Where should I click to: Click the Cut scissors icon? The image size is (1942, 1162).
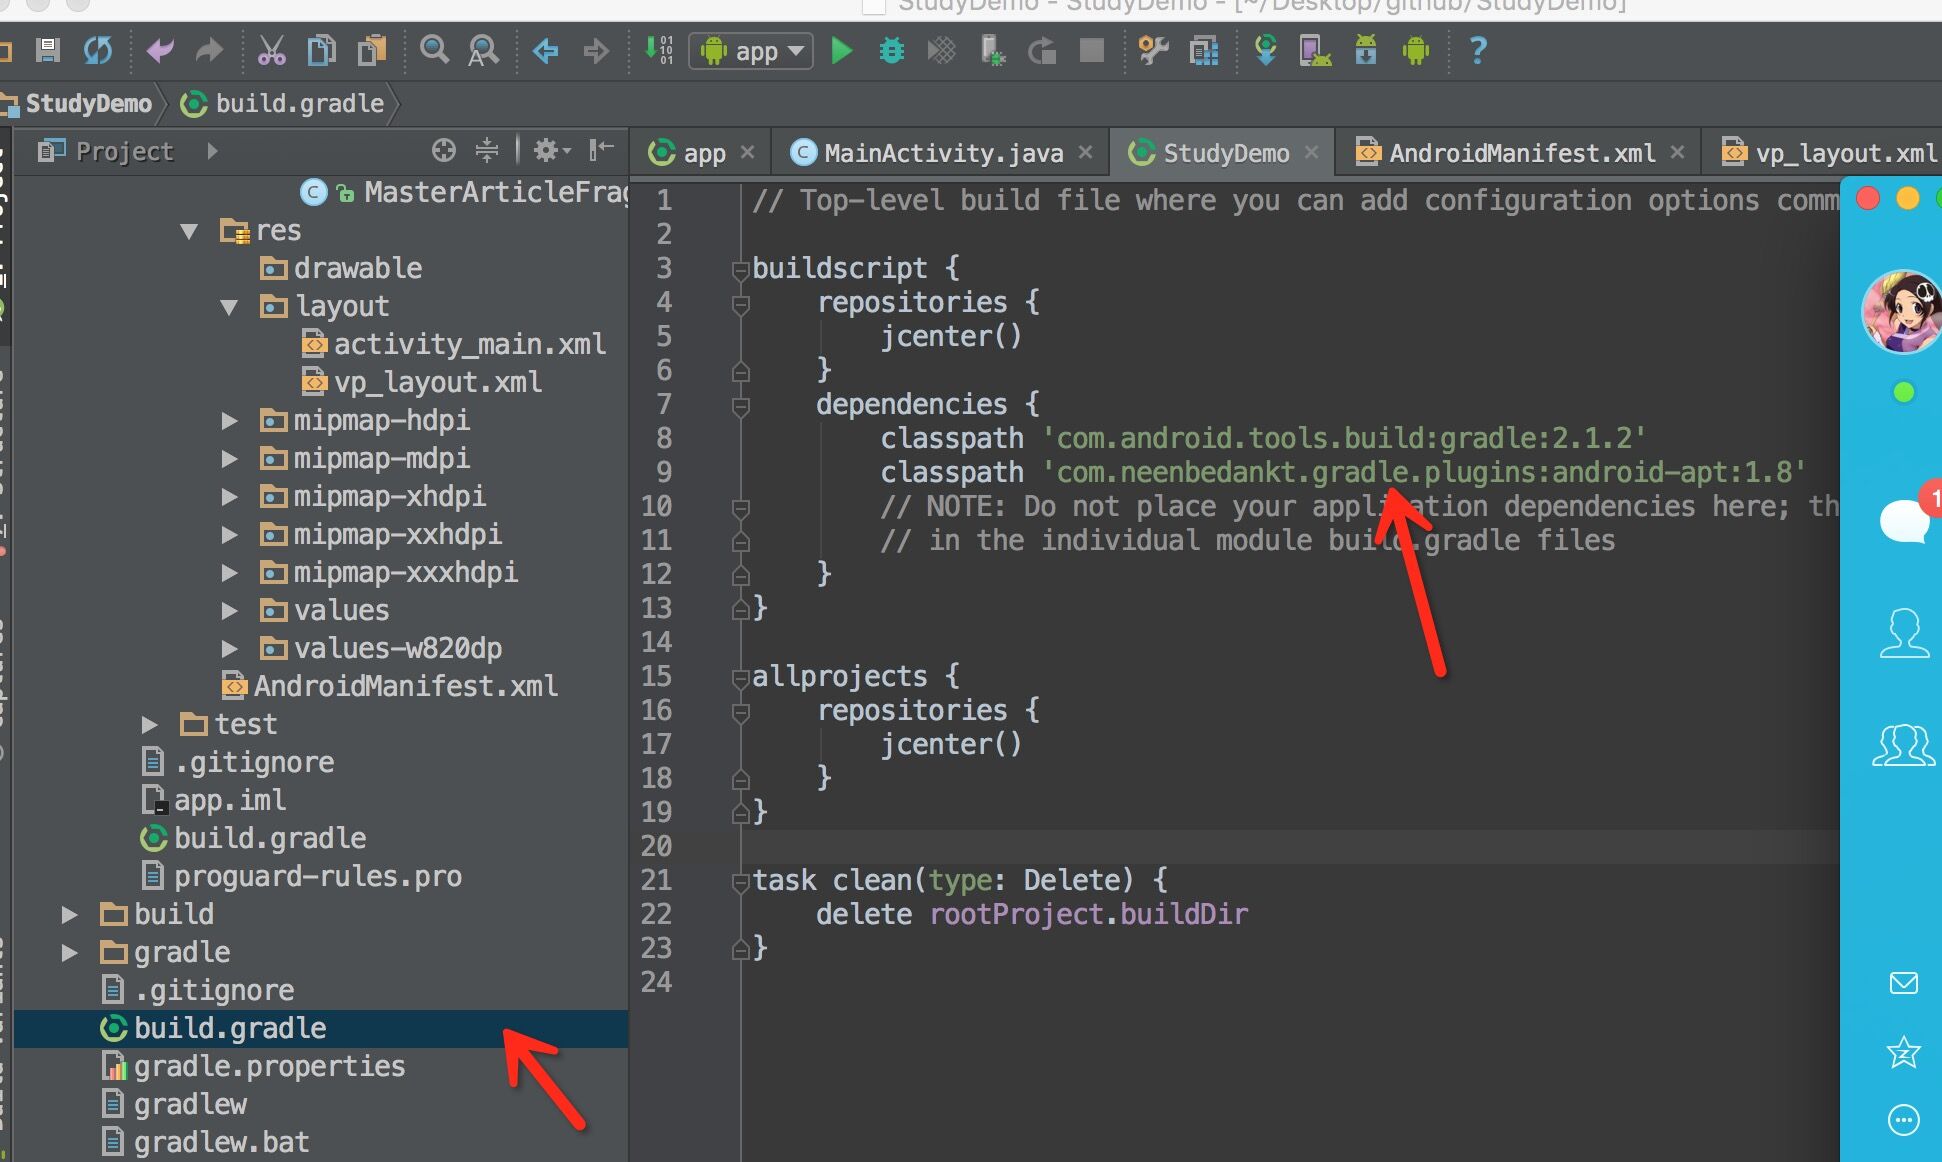pyautogui.click(x=271, y=50)
